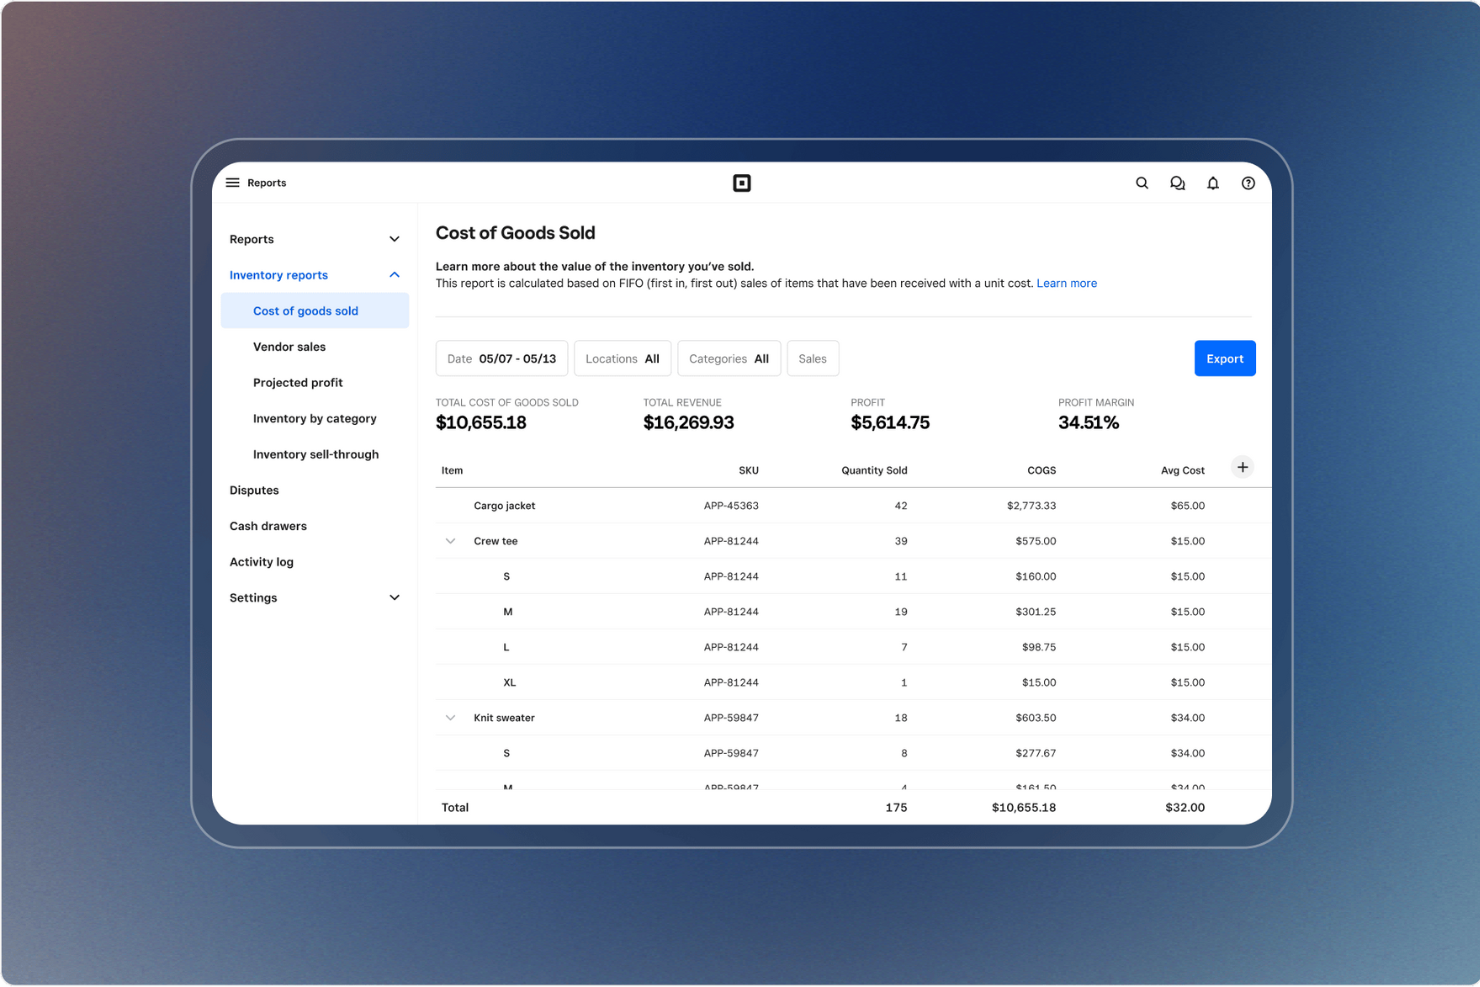This screenshot has width=1480, height=987.
Task: Click the Square logo in the header
Action: [x=741, y=183]
